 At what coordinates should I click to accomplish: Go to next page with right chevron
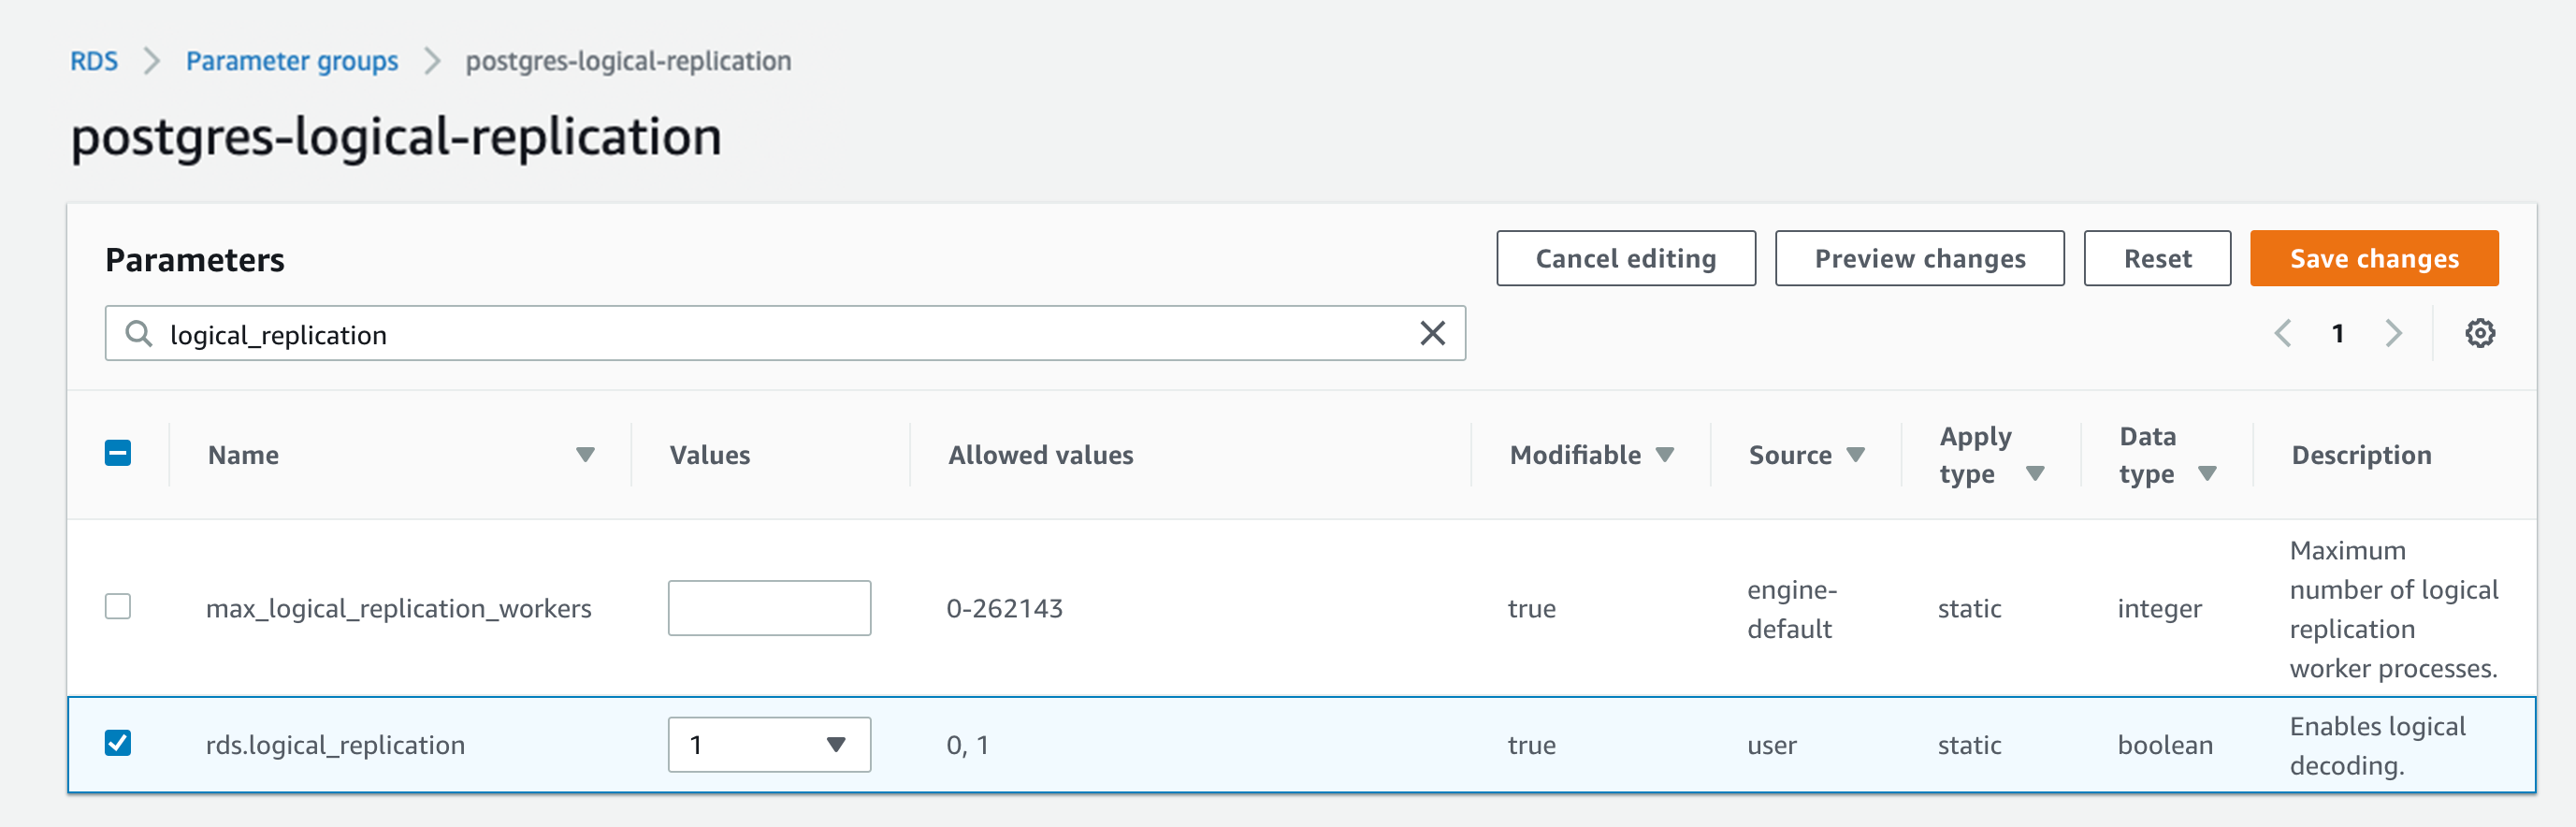[x=2393, y=333]
